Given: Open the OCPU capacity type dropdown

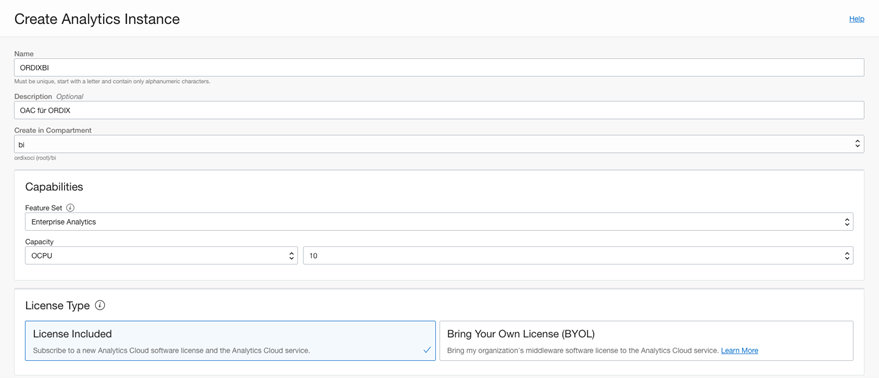Looking at the screenshot, I should coord(161,256).
